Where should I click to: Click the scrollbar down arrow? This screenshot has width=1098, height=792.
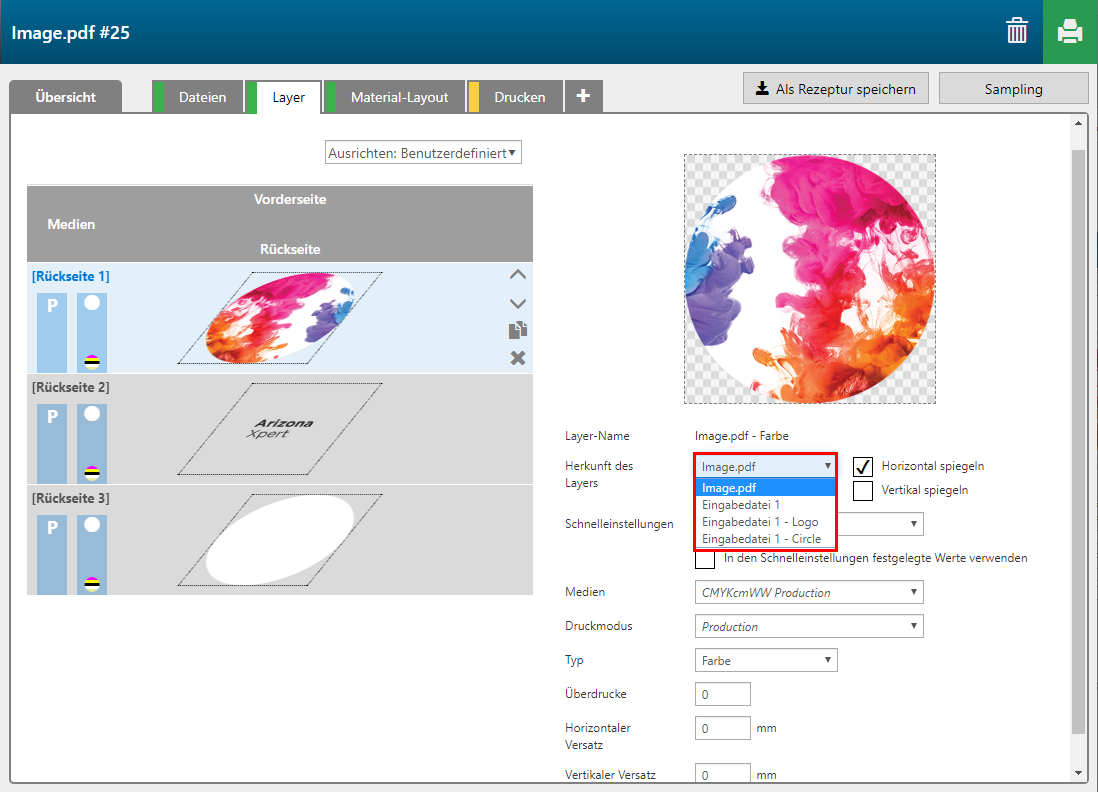coord(1078,773)
